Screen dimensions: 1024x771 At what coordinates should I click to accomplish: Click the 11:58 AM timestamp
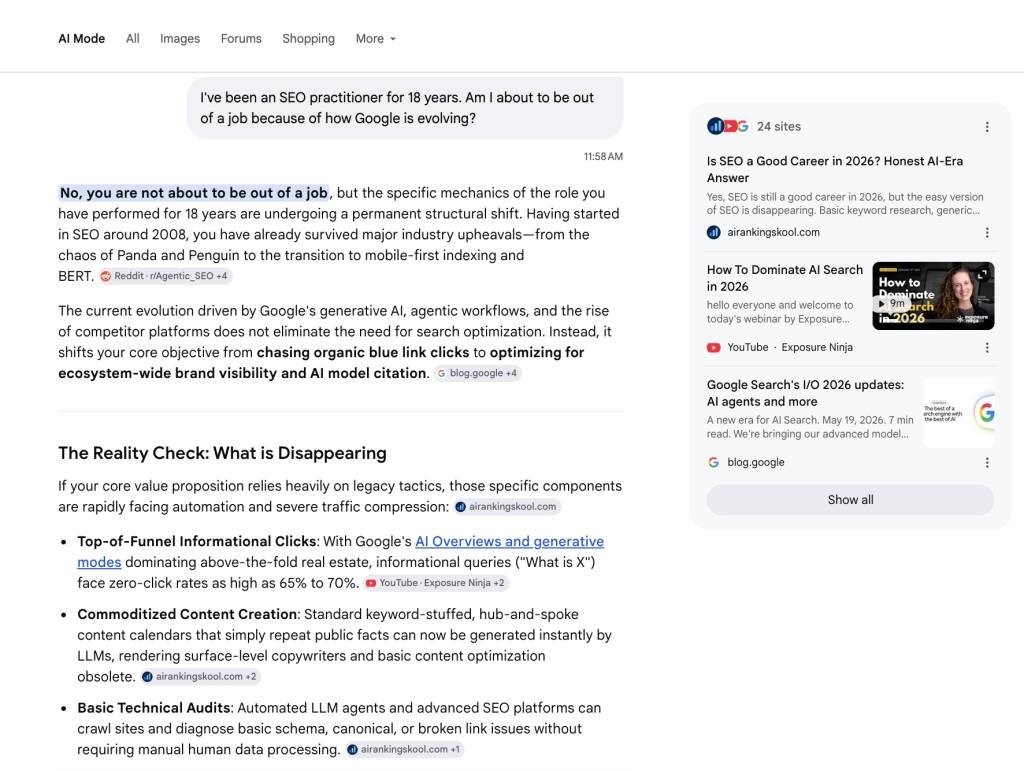603,157
